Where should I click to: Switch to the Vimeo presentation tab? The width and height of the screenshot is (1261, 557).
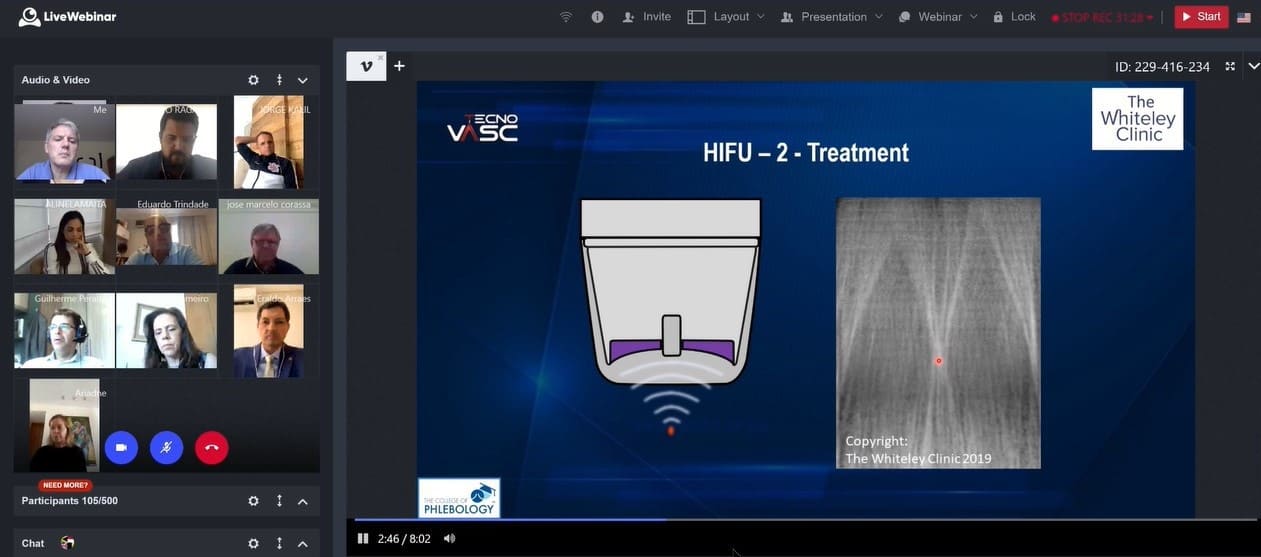point(366,66)
